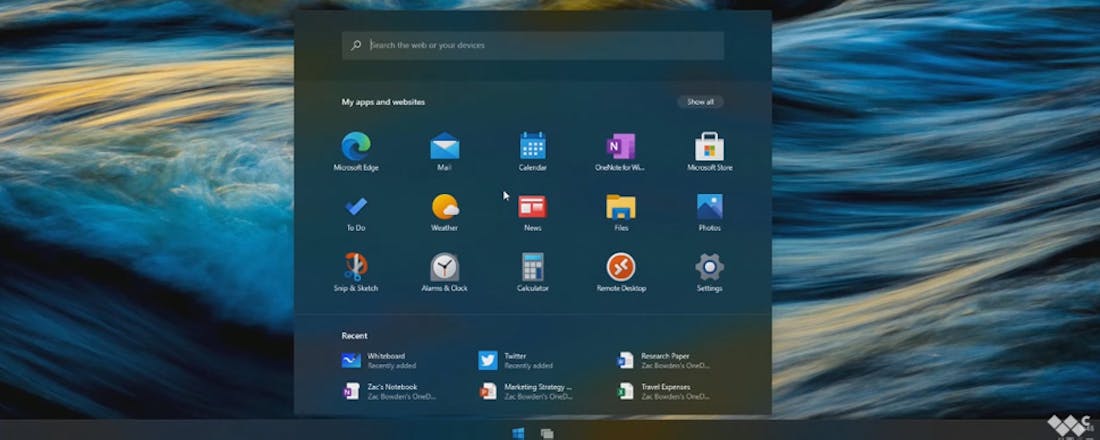Open the Settings app
This screenshot has width=1100, height=440.
(x=709, y=272)
